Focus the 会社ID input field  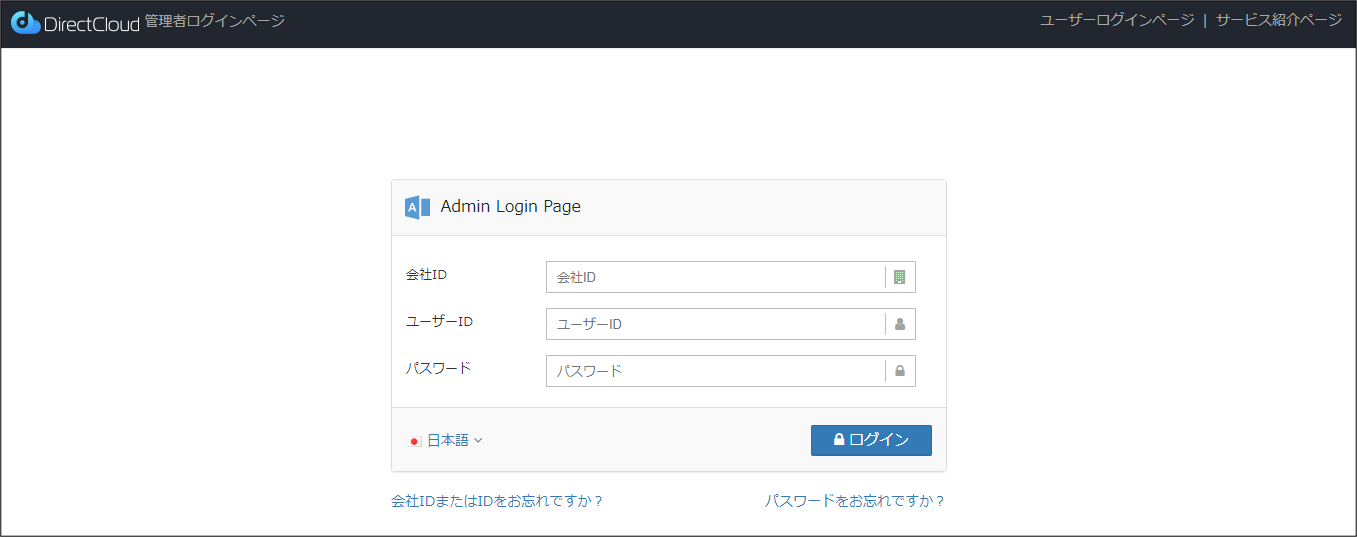point(715,277)
